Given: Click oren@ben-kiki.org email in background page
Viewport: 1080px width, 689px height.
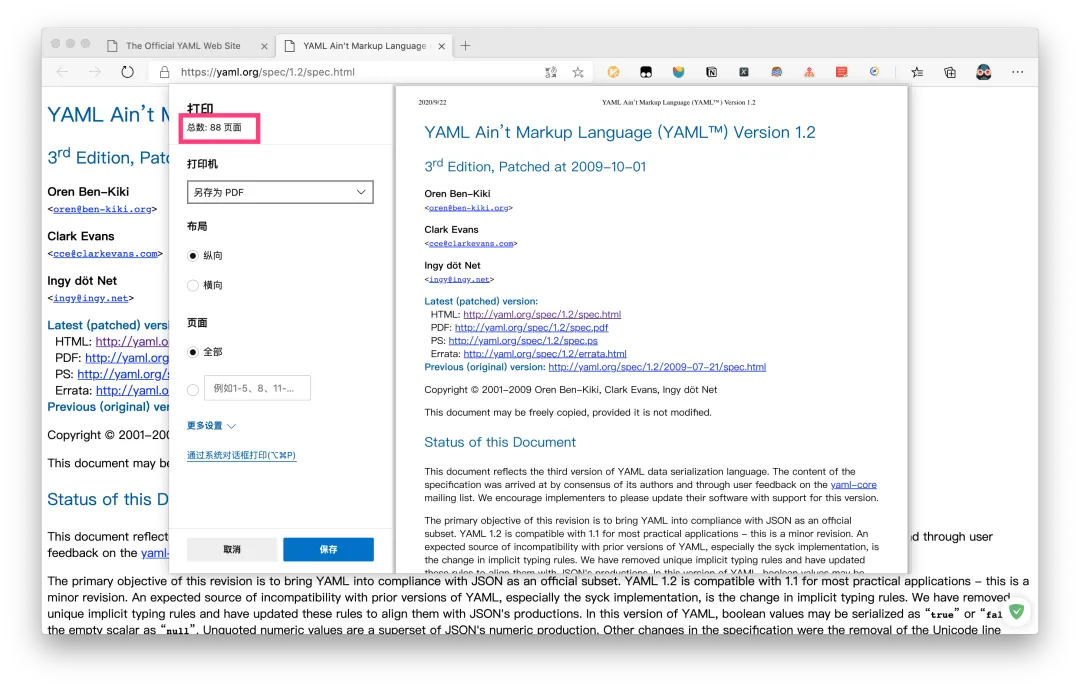Looking at the screenshot, I should pyautogui.click(x=102, y=209).
